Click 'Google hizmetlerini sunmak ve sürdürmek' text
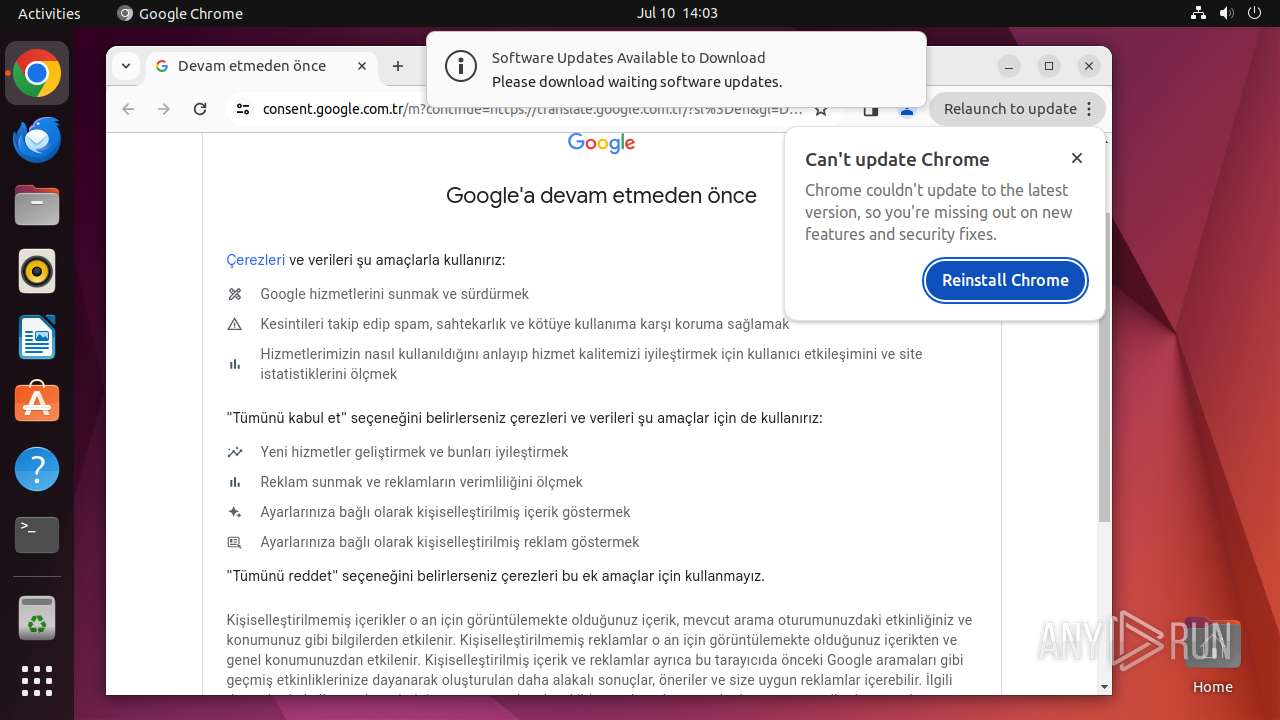The image size is (1280, 720). 394,294
